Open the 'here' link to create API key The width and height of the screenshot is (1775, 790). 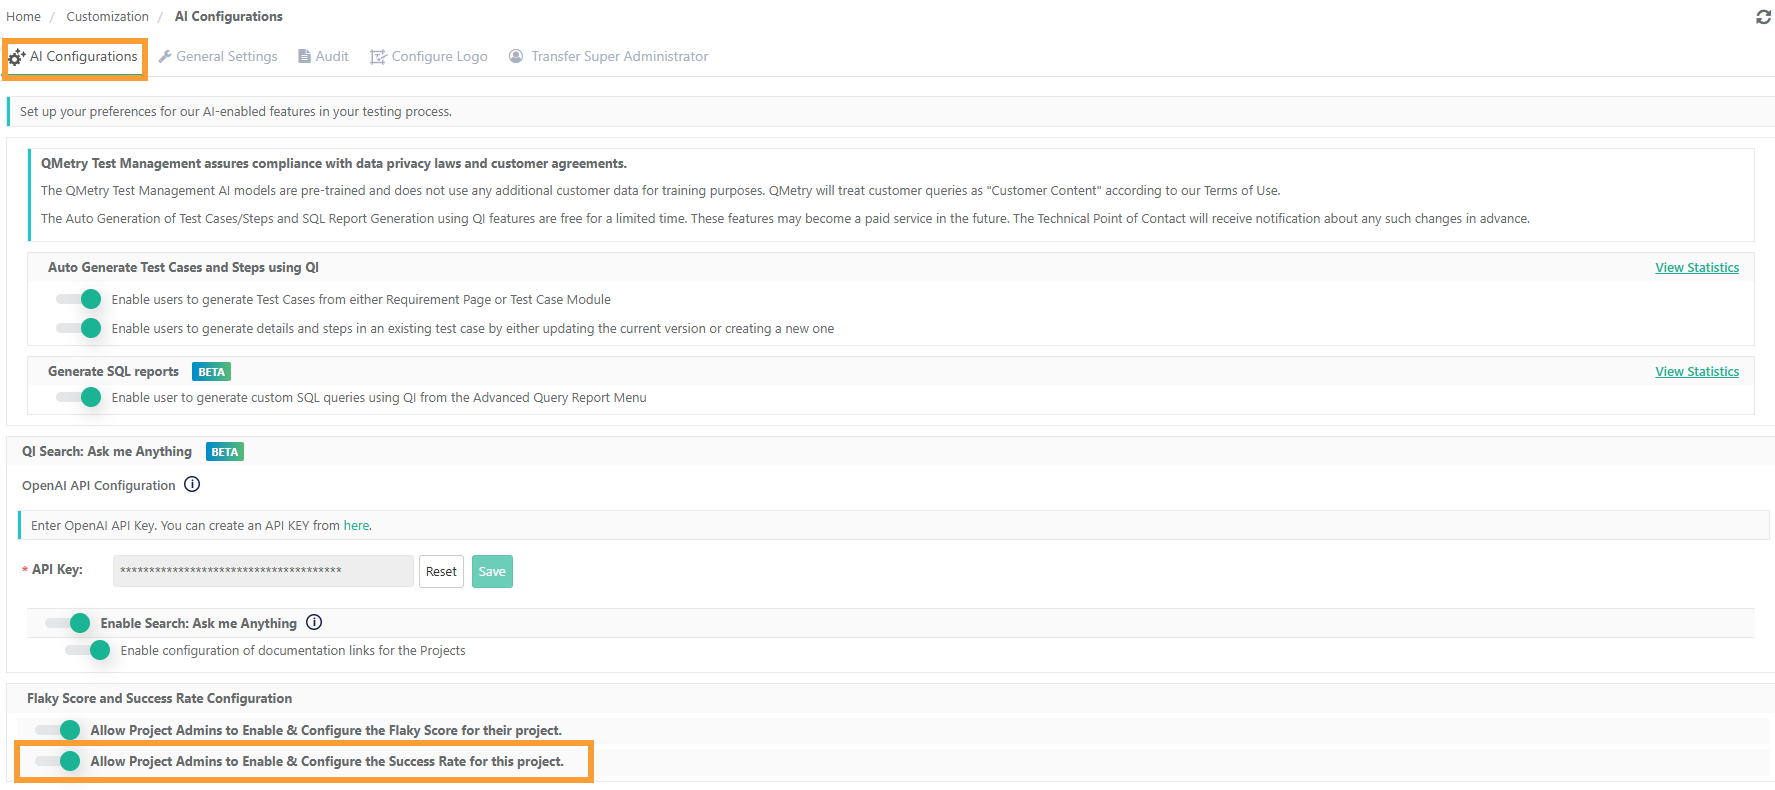tap(357, 525)
